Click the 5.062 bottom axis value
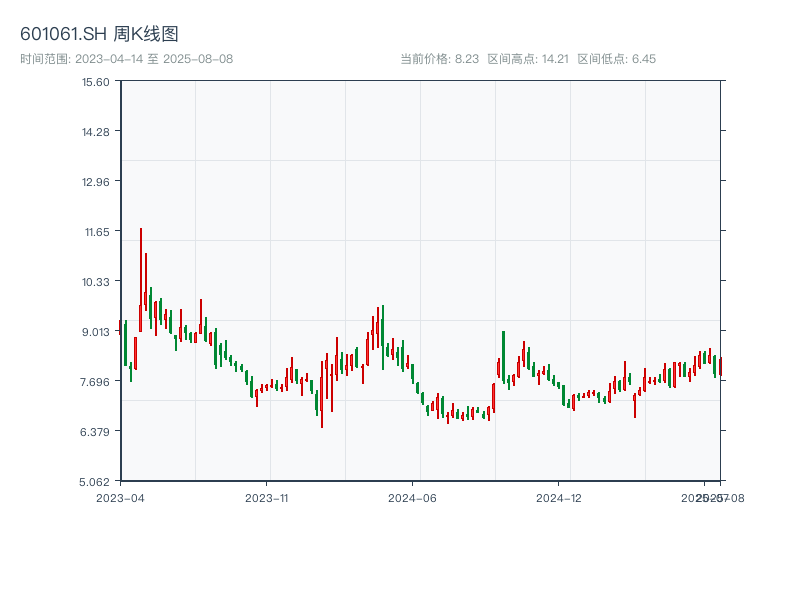This screenshot has height=600, width=800. (96, 481)
